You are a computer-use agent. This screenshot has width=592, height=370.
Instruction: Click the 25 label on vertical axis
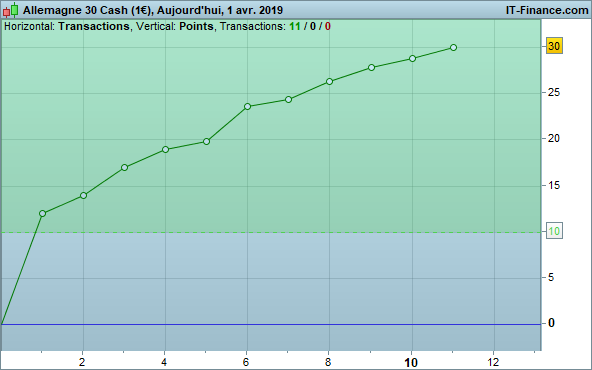pos(554,92)
